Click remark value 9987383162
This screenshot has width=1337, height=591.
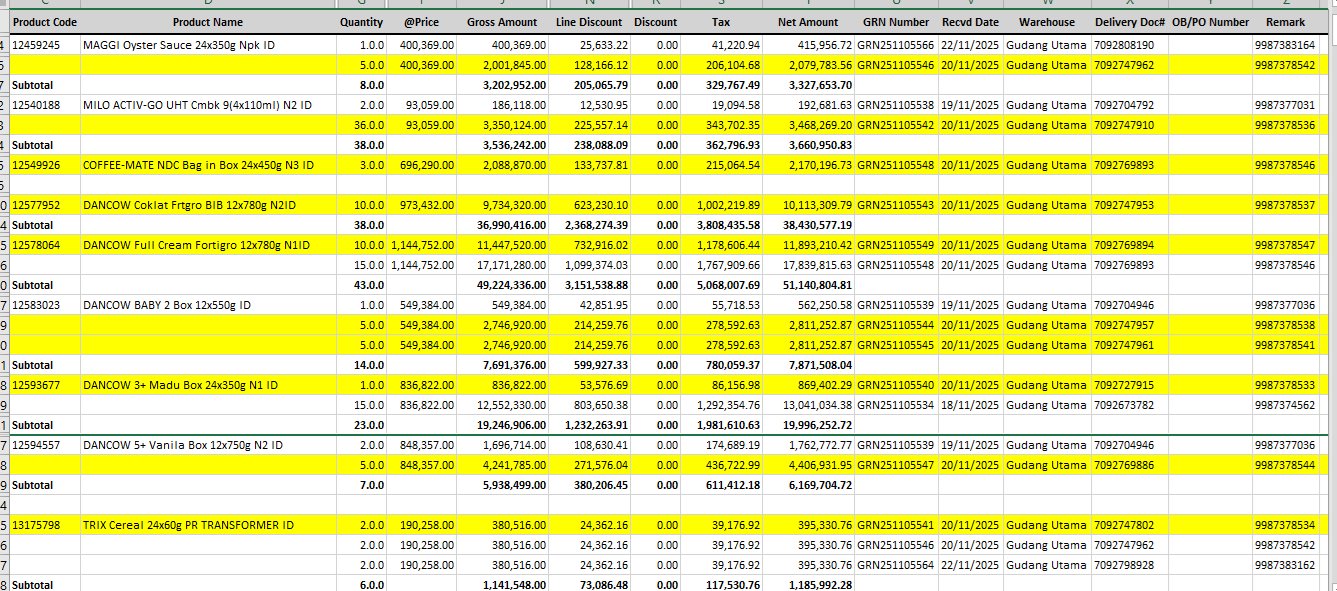(x=1284, y=565)
